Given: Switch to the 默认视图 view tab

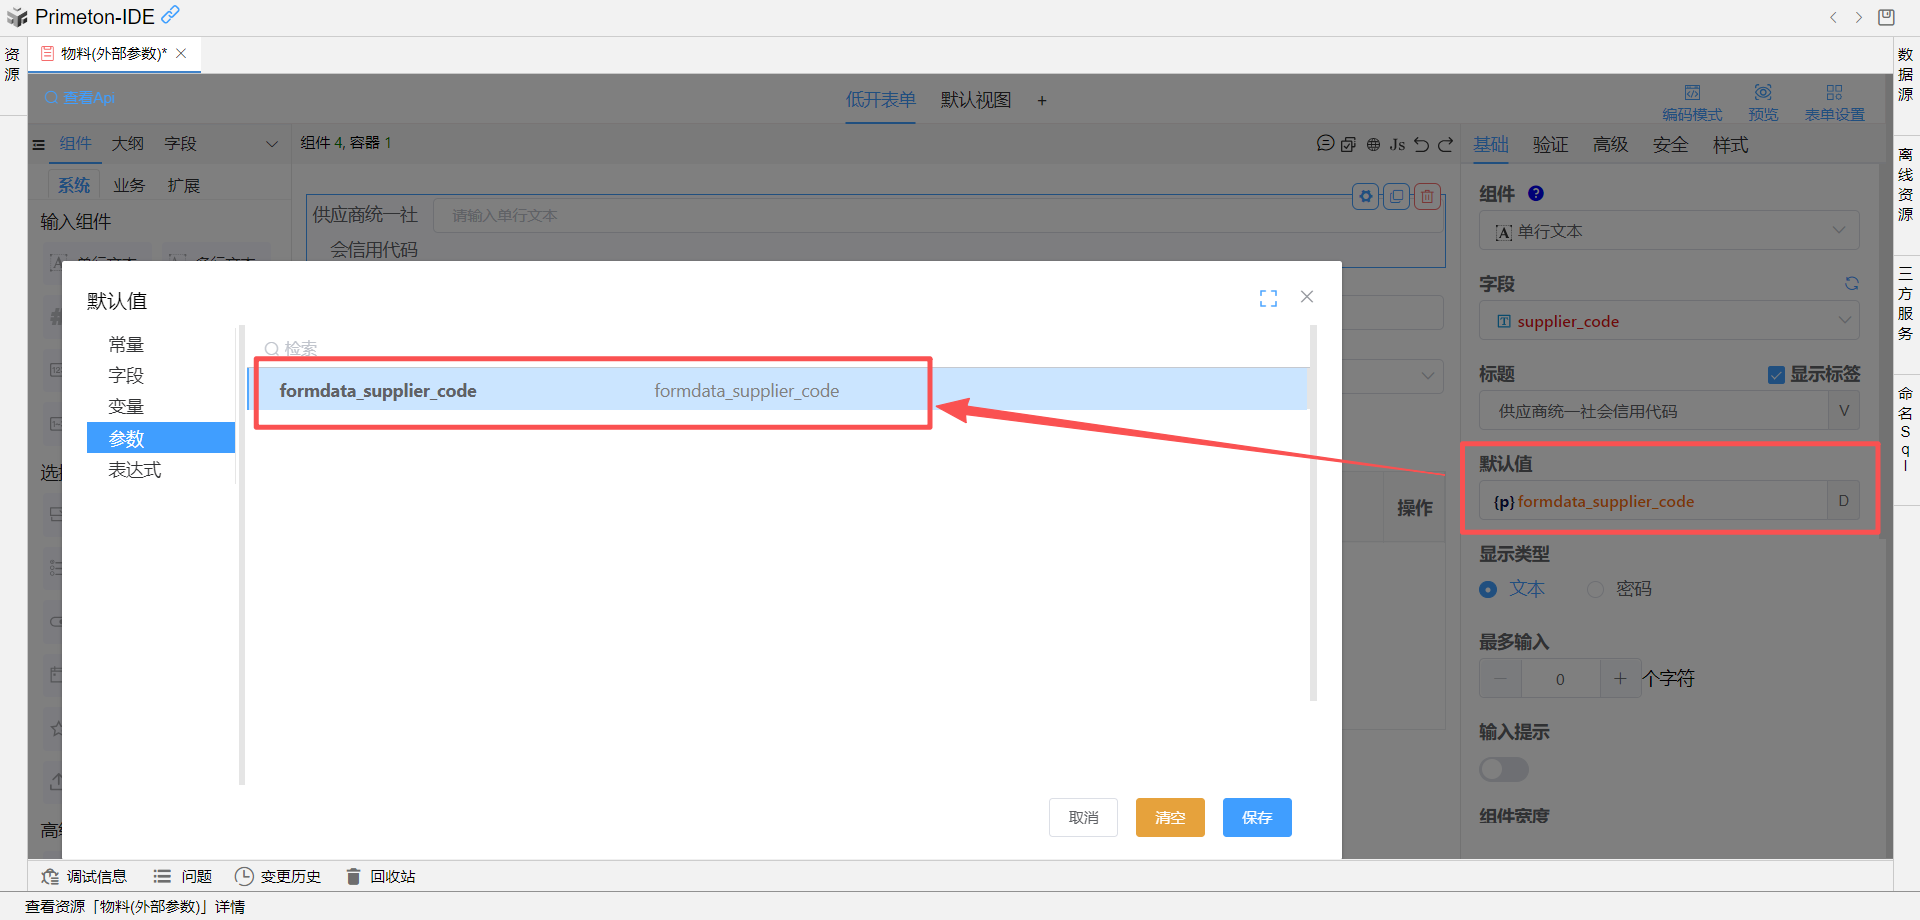Looking at the screenshot, I should click(x=975, y=100).
